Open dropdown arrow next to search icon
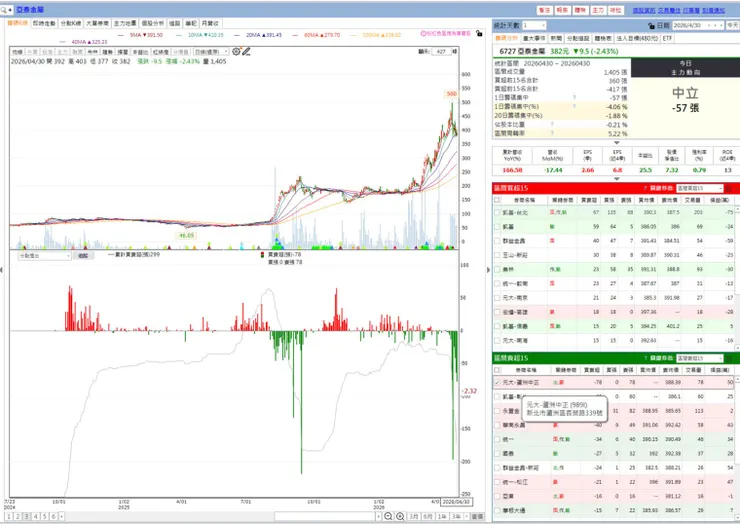 (10, 9)
